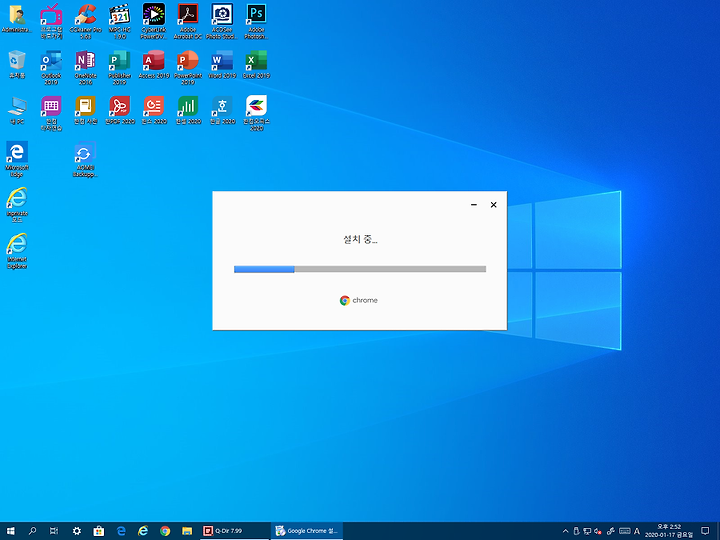
Task: Open Microsoft Store taskbar icon
Action: [x=99, y=531]
